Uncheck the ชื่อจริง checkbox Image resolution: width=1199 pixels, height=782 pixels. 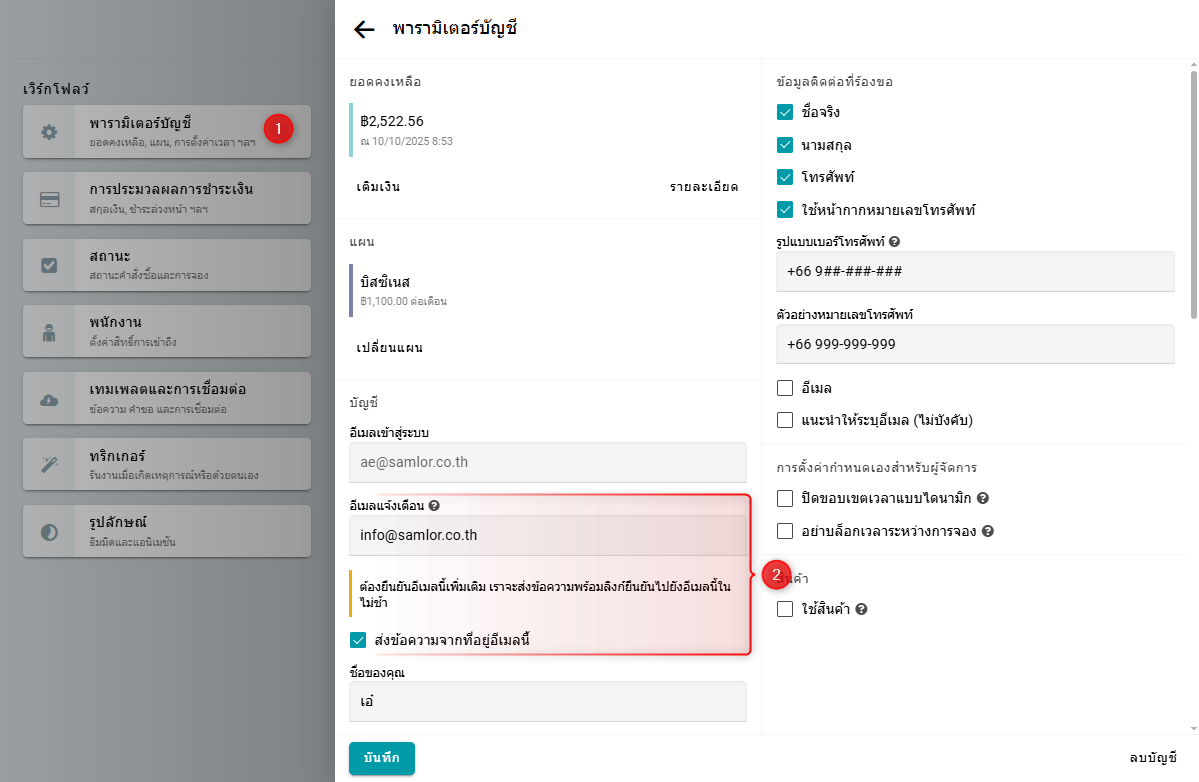point(785,112)
